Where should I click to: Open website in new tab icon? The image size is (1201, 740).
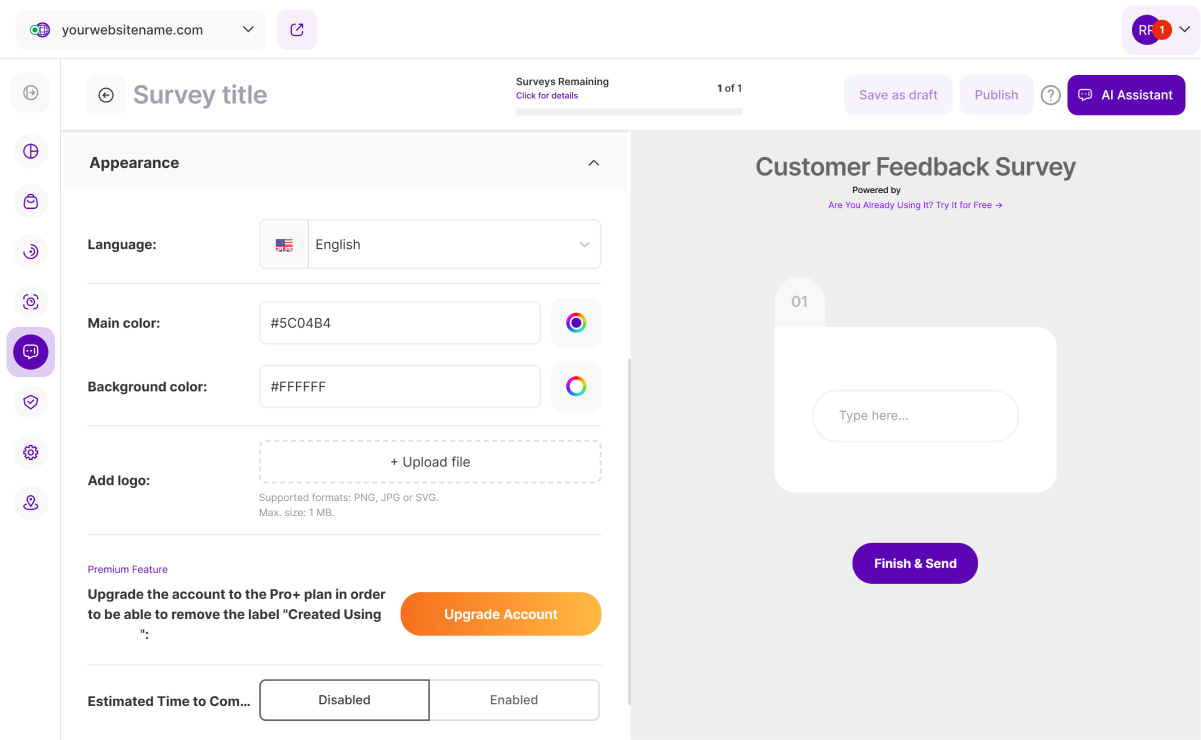(297, 30)
